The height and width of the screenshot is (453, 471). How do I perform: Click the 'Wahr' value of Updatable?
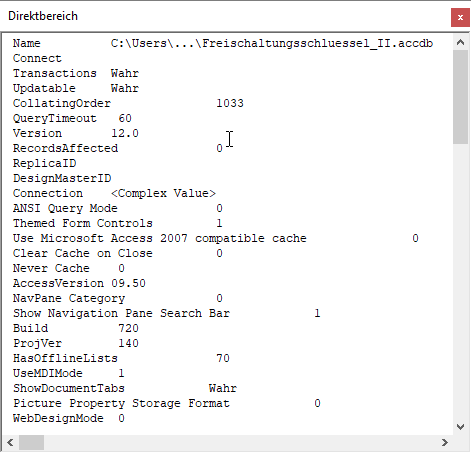125,88
